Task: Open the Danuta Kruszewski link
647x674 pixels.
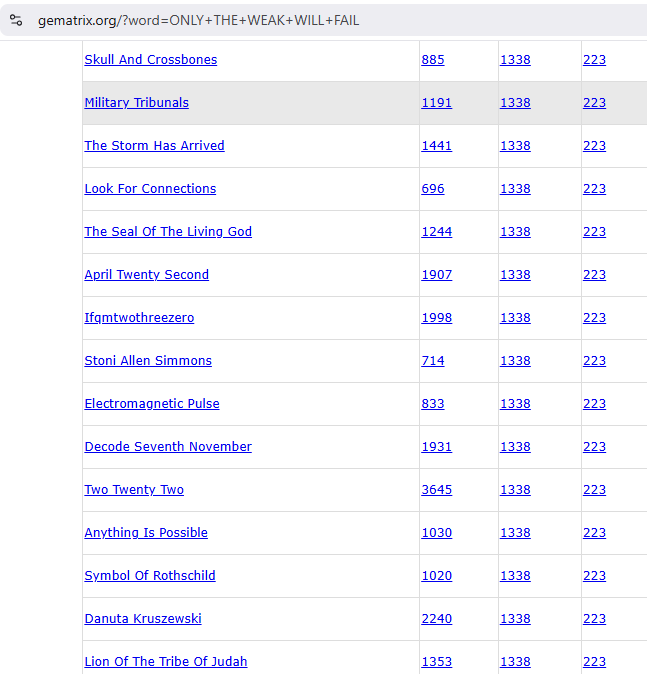Action: (x=143, y=619)
